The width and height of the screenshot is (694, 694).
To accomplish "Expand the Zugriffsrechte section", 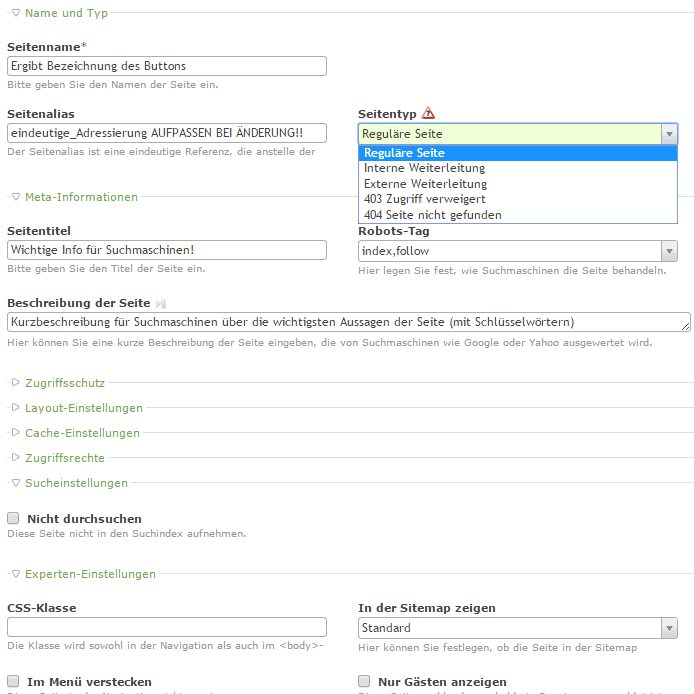I will [16, 458].
